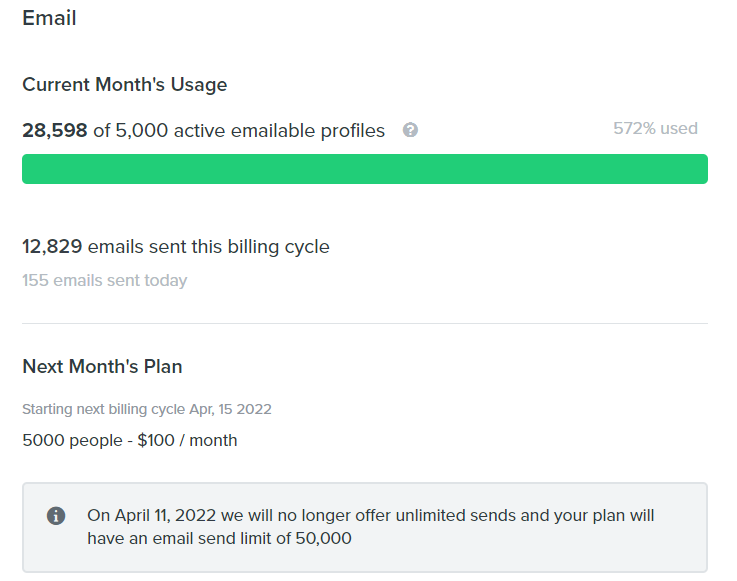Click the info icon in notice box
Image resolution: width=737 pixels, height=581 pixels.
pyautogui.click(x=56, y=516)
